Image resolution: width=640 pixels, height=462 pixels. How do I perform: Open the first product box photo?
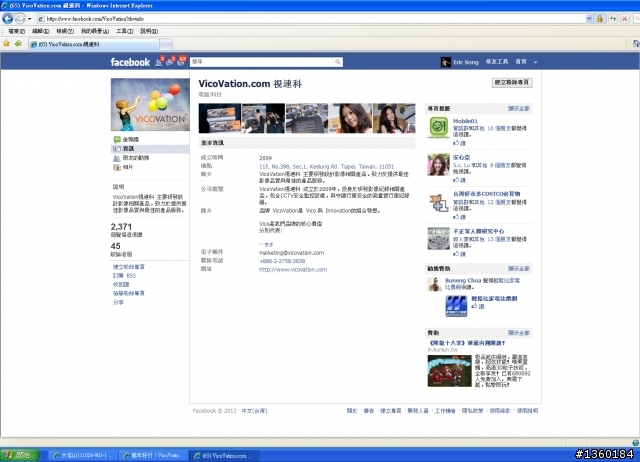click(220, 118)
